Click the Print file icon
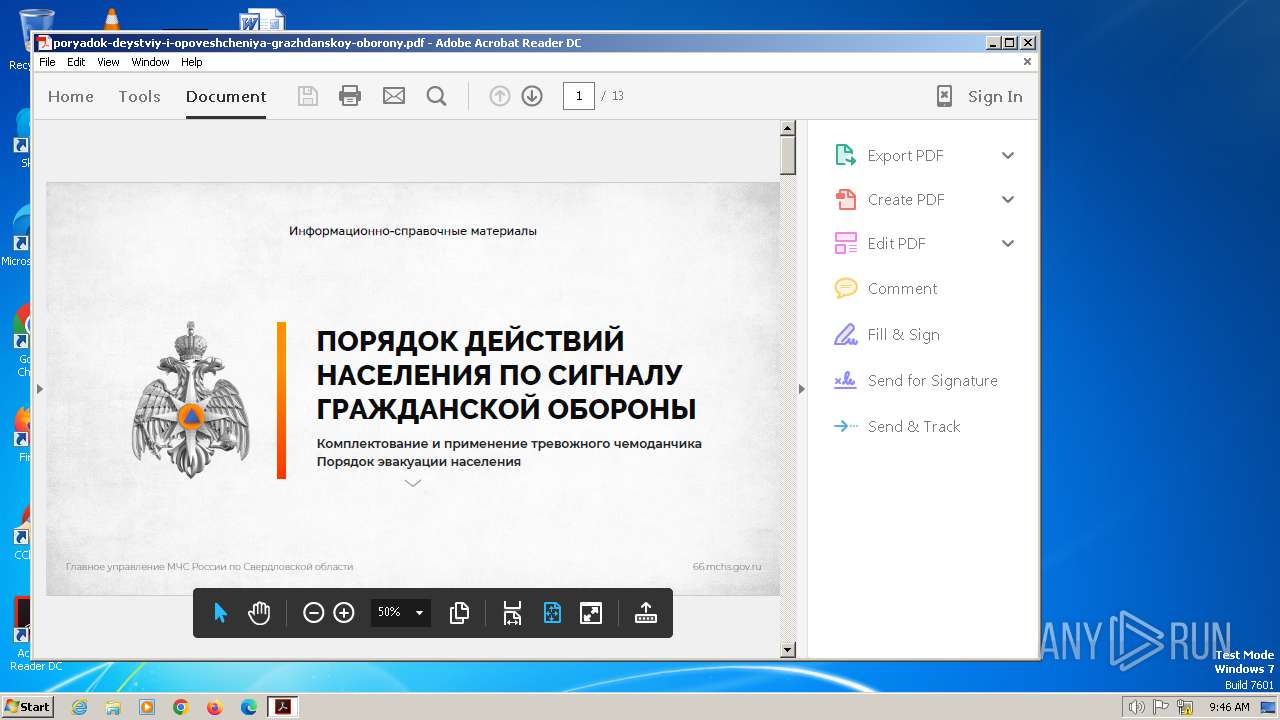This screenshot has height=720, width=1280. tap(350, 96)
